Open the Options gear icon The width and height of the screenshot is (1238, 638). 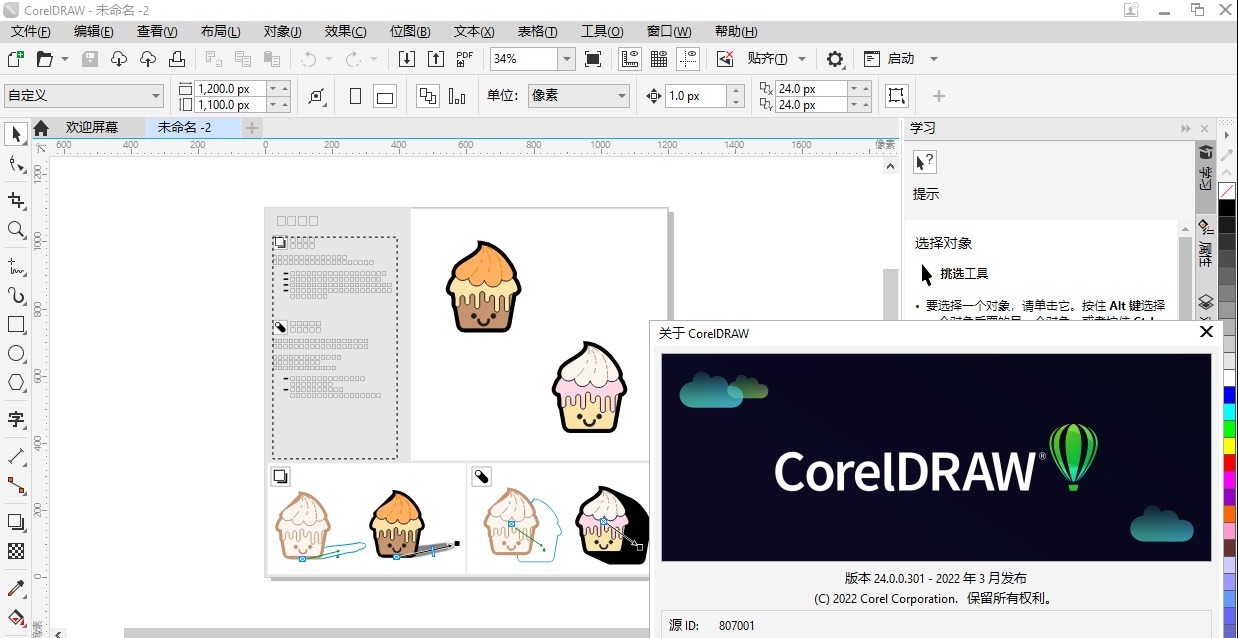click(x=835, y=59)
